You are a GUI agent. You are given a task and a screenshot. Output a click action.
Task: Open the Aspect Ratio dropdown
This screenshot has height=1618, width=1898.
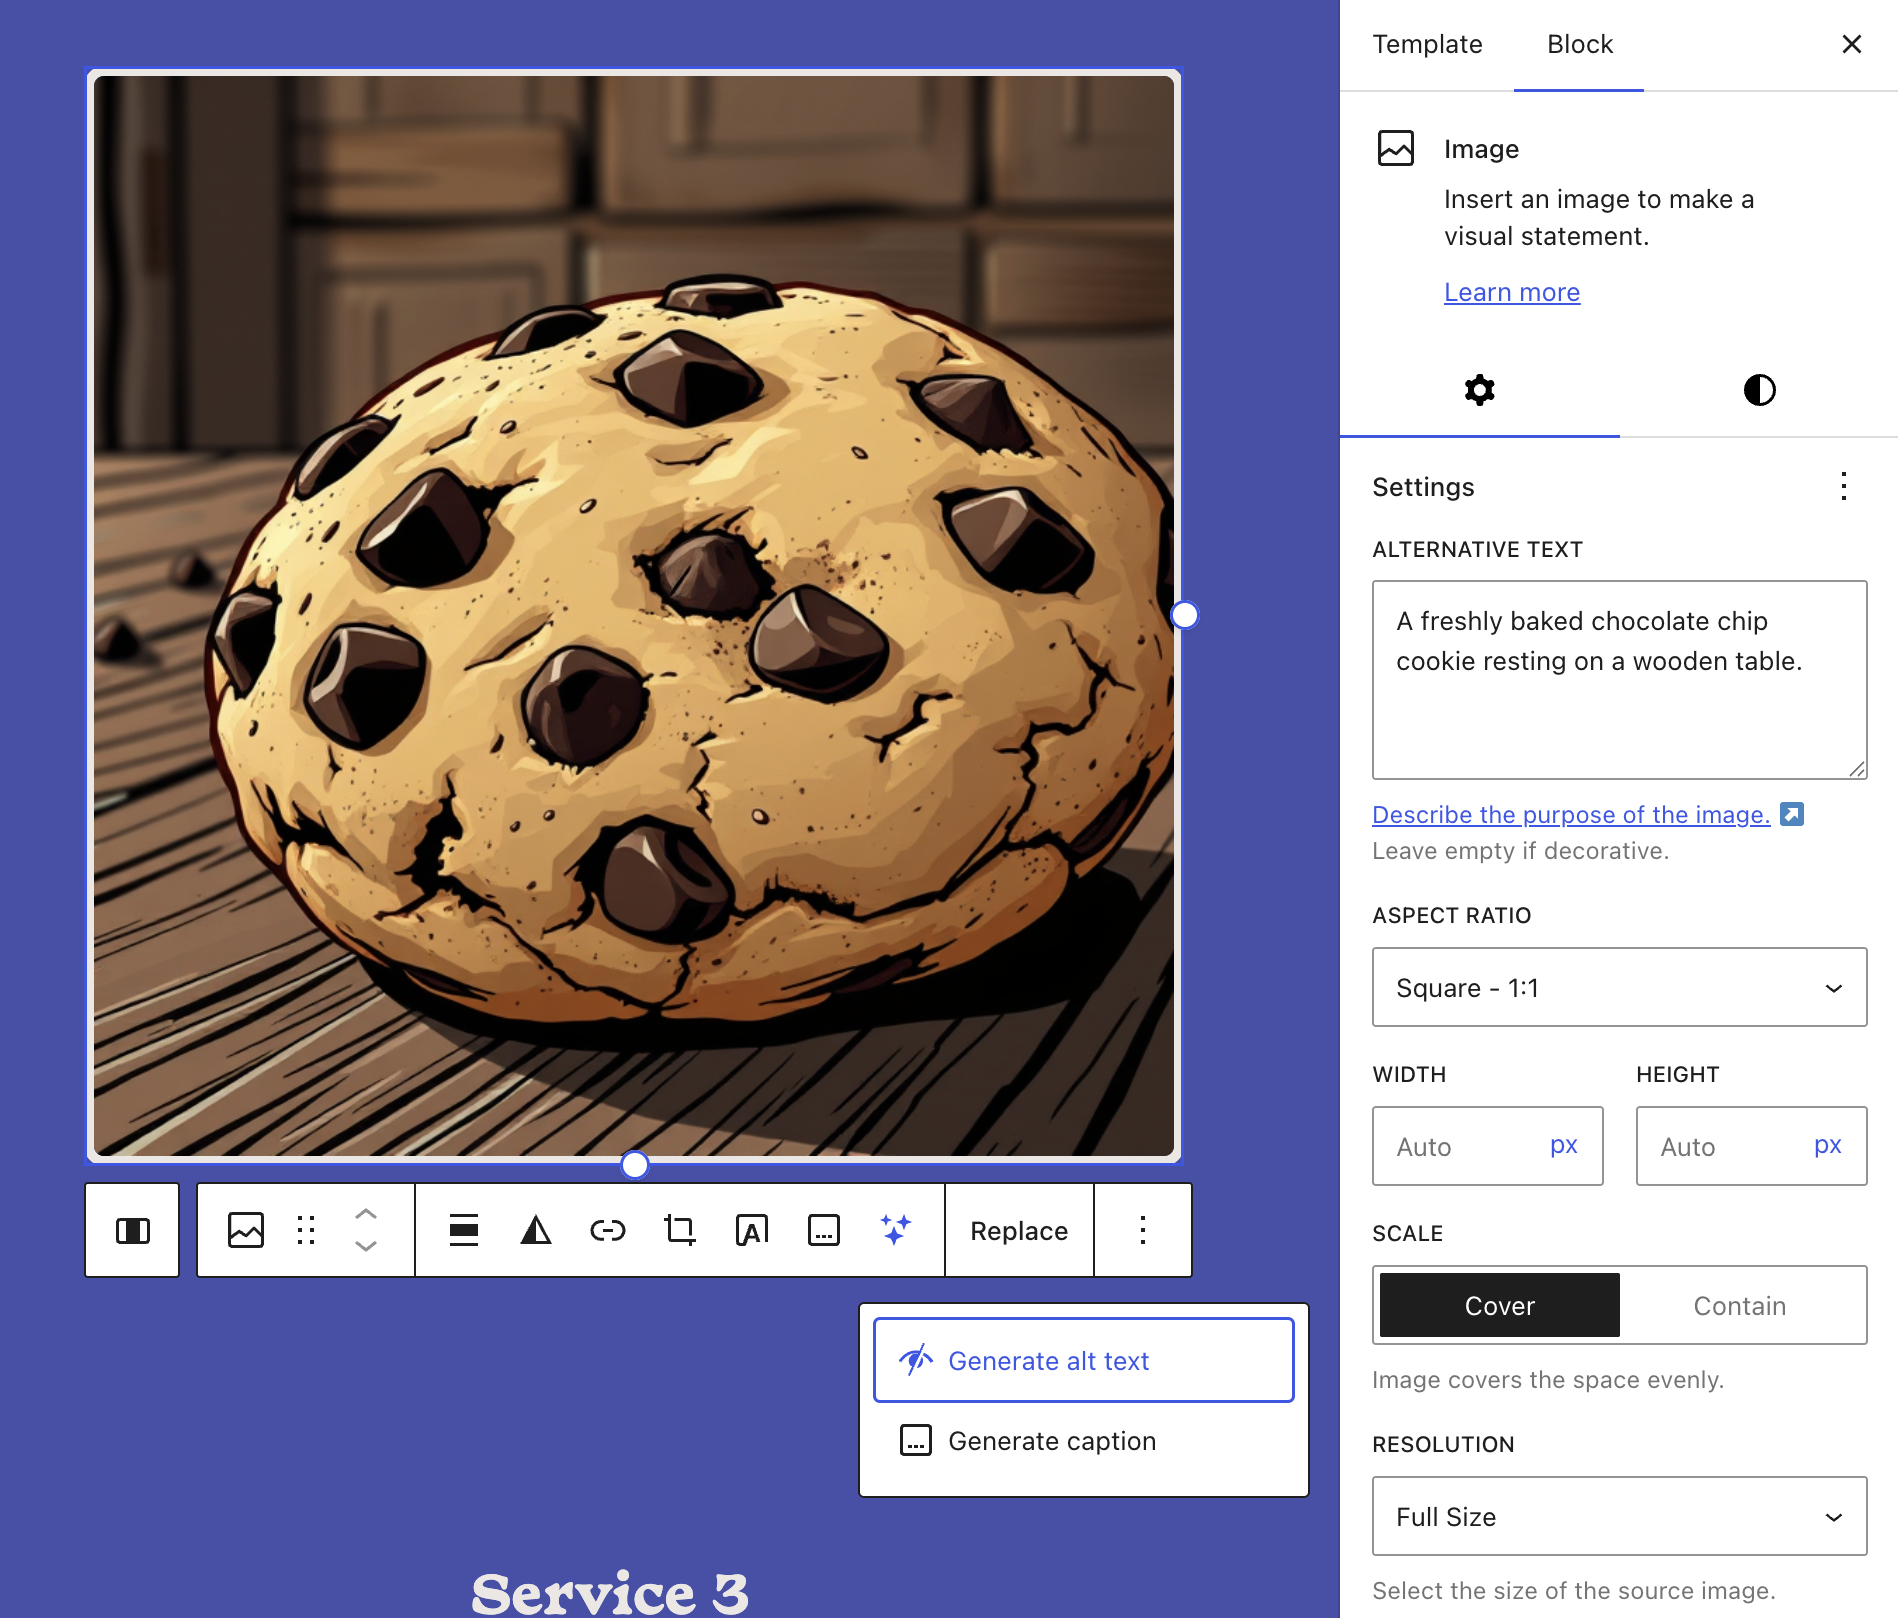1618,987
